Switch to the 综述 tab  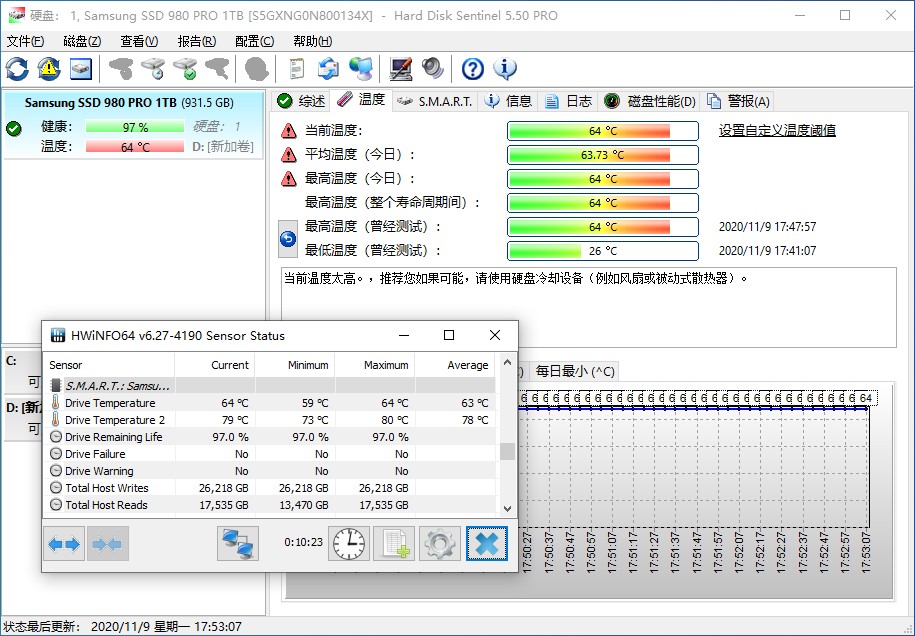[x=301, y=102]
